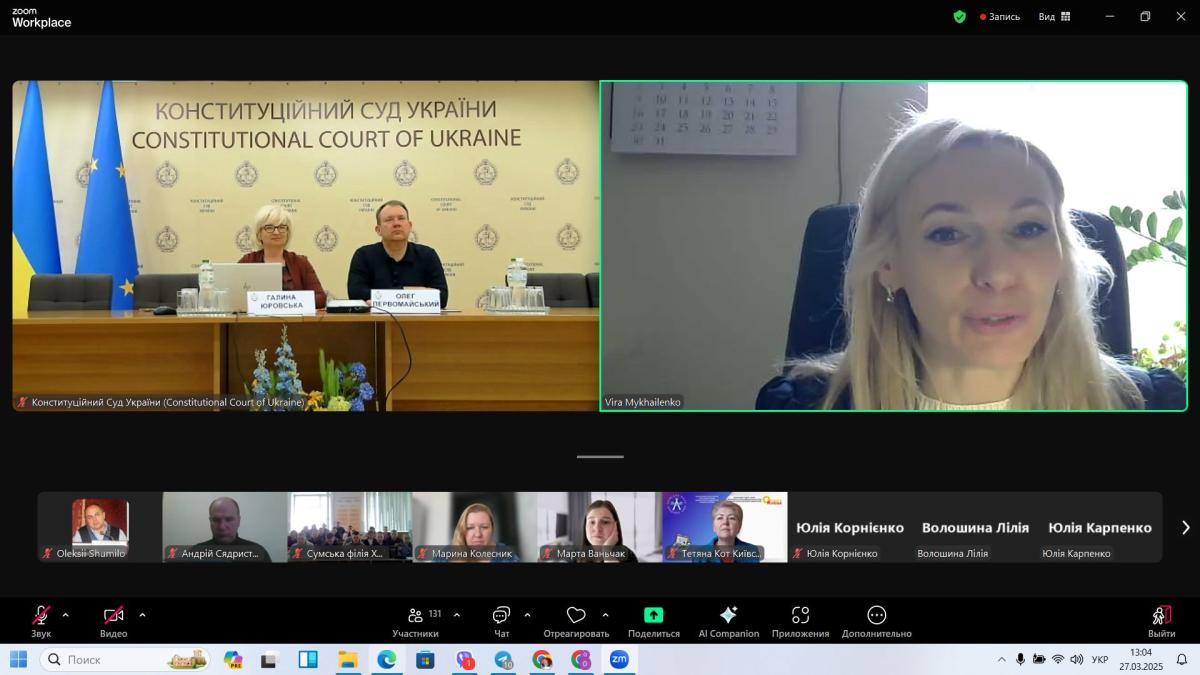
Task: Click the Windows taskbar search box
Action: coord(125,659)
